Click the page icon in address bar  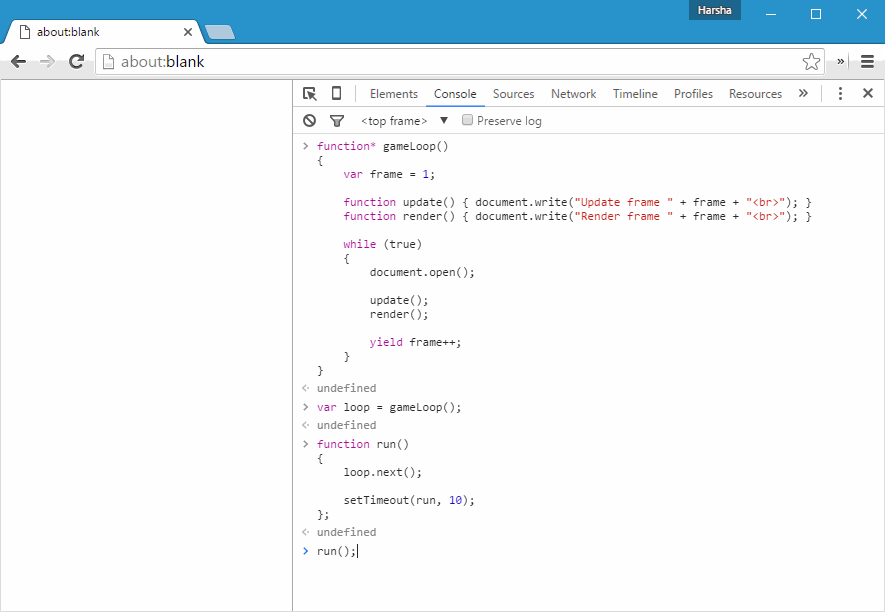(108, 62)
